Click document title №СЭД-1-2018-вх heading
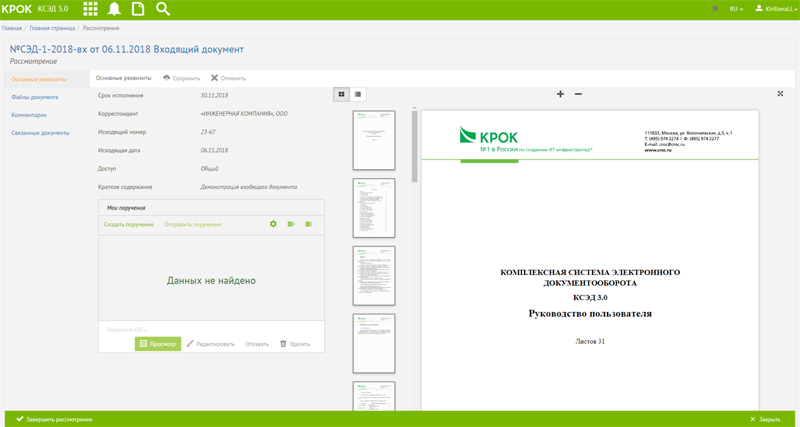 click(127, 49)
